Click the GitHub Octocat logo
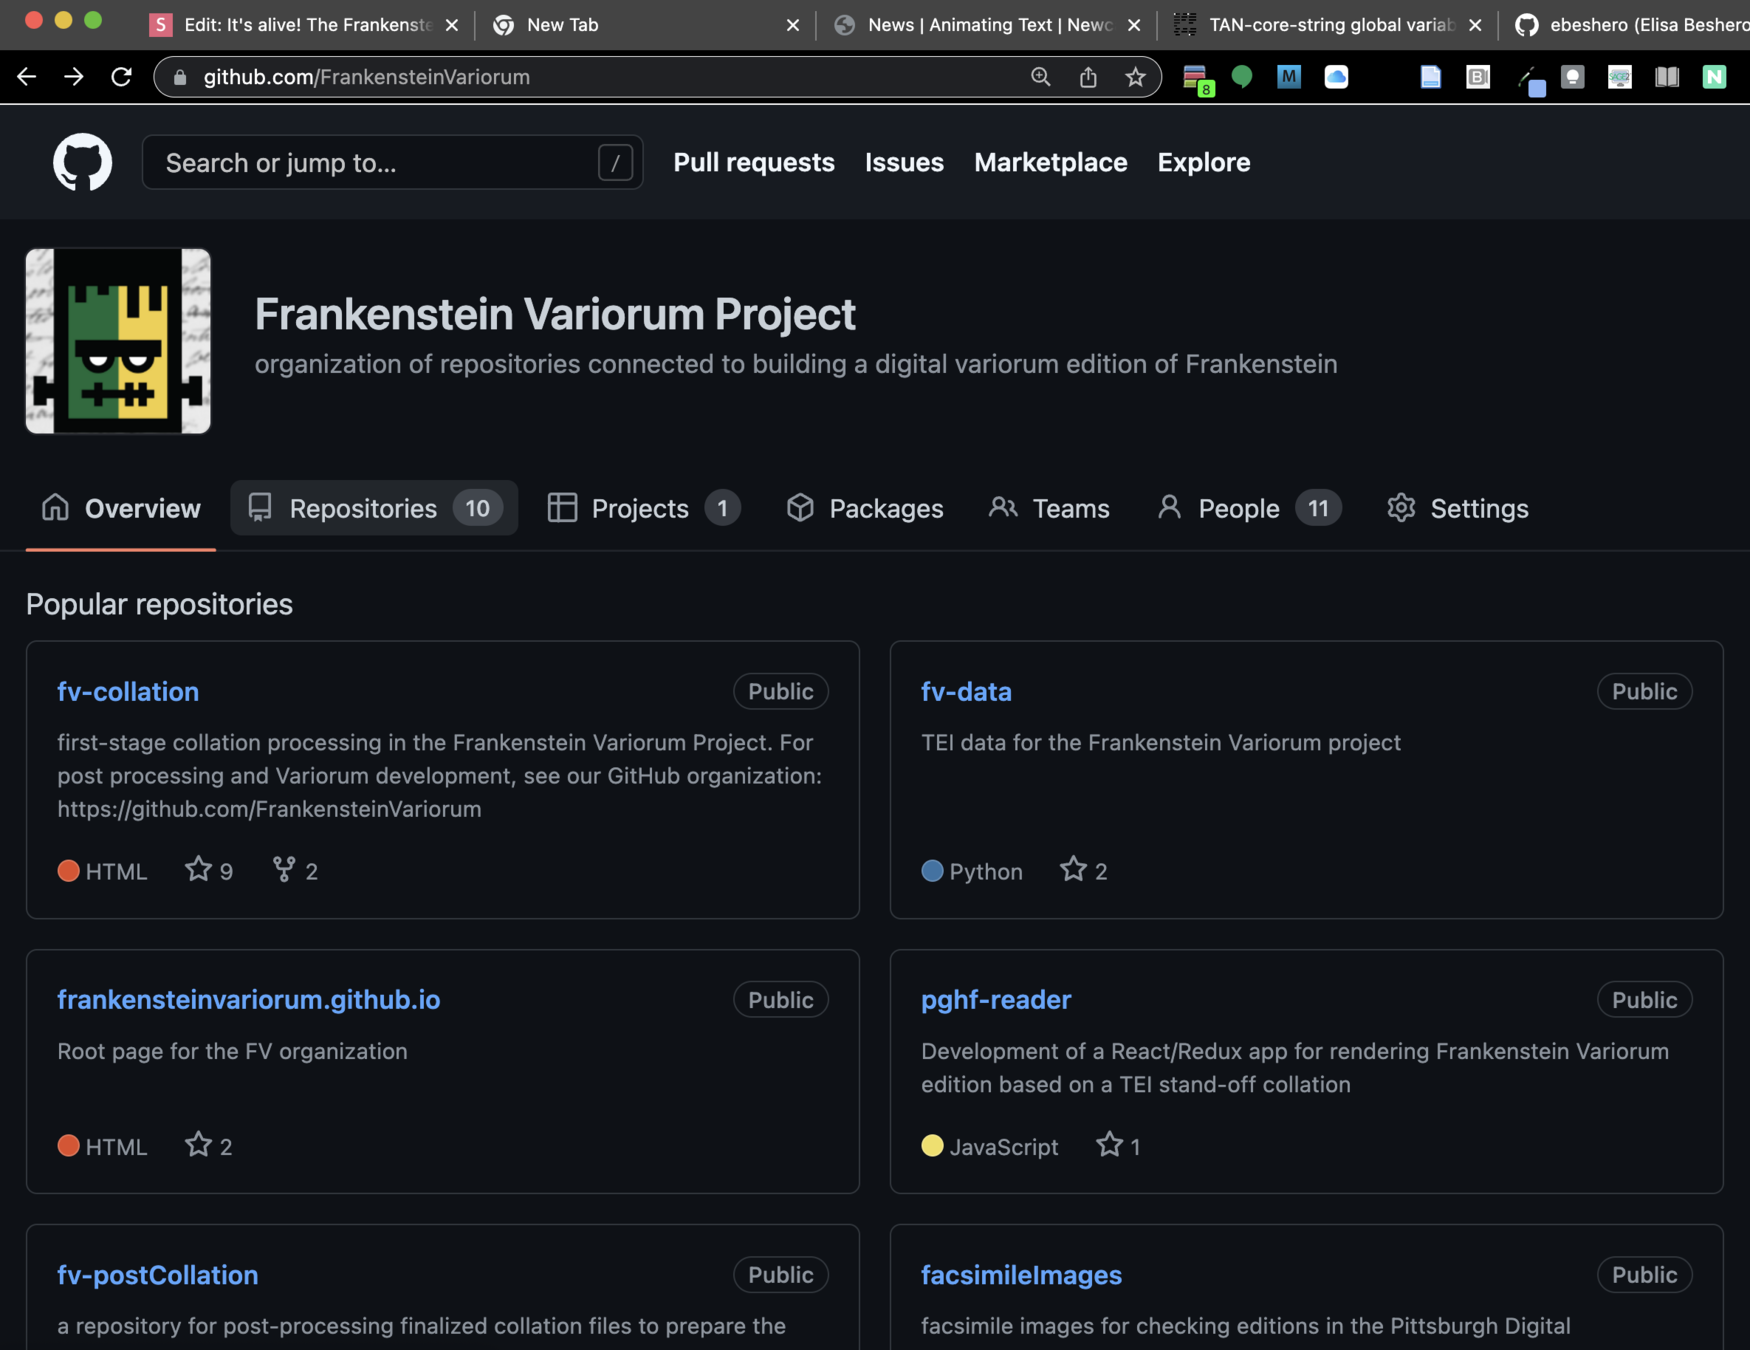The height and width of the screenshot is (1350, 1750). 82,162
